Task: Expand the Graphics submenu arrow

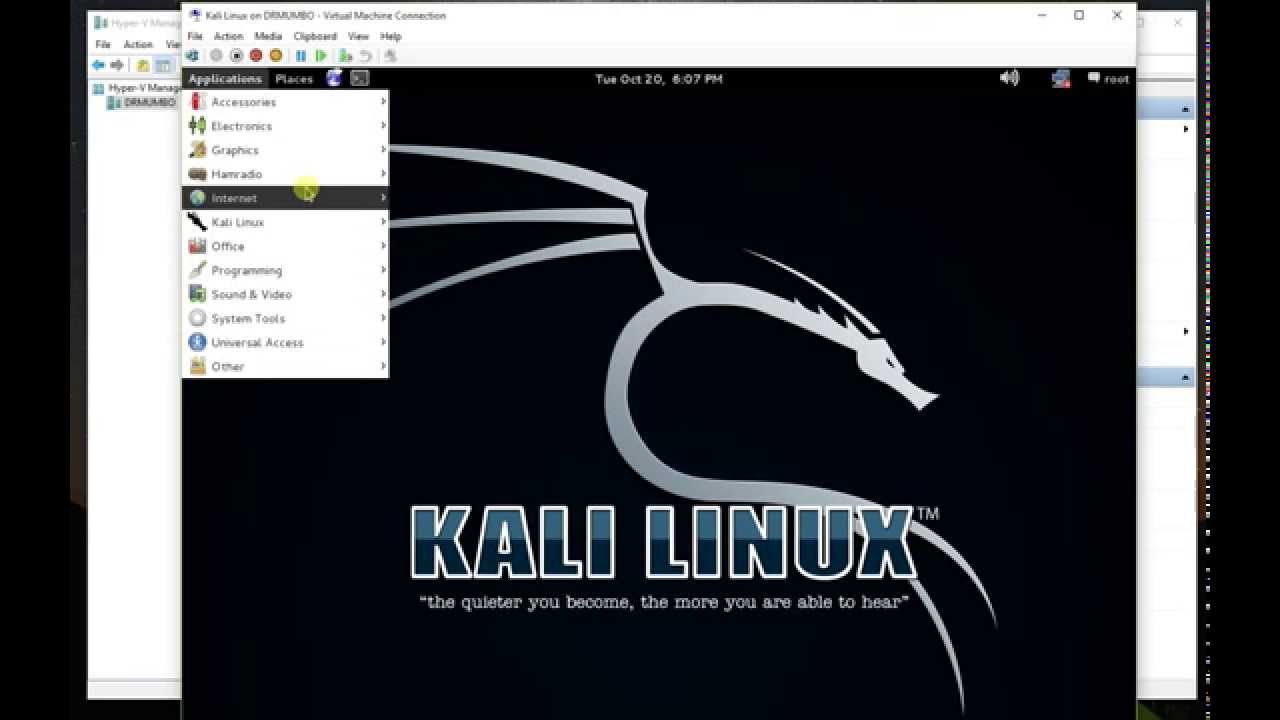Action: click(383, 150)
